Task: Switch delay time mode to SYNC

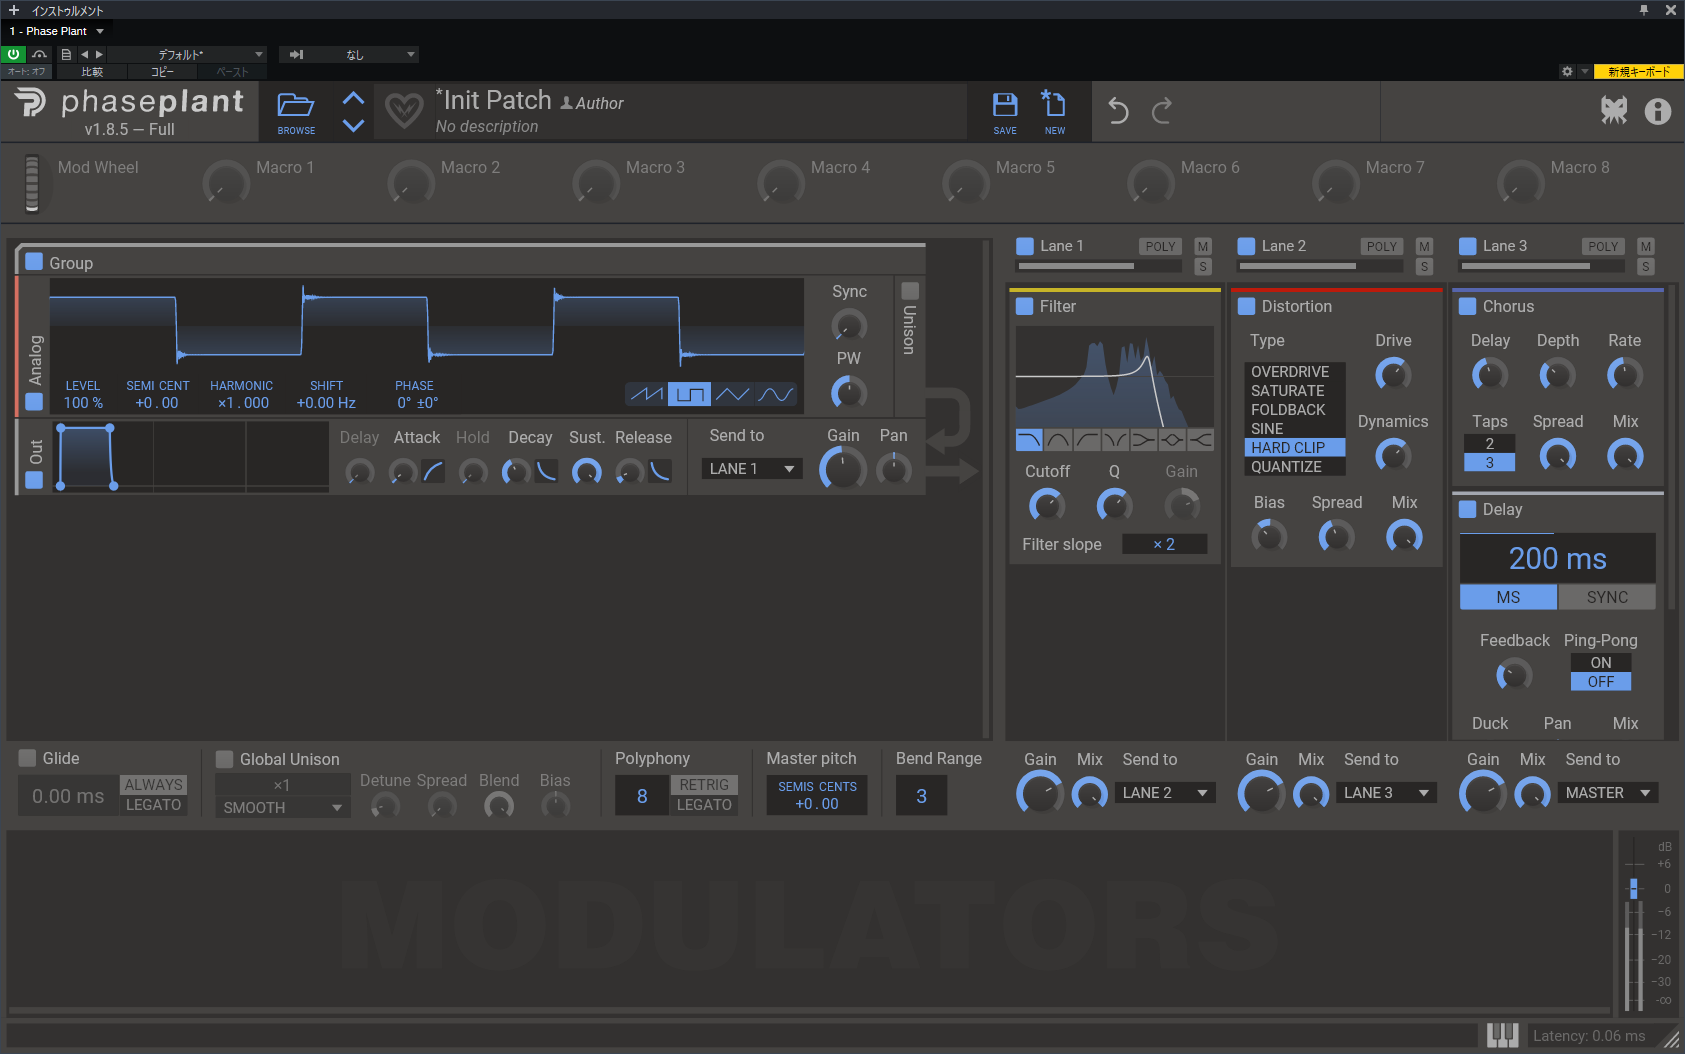Action: pyautogui.click(x=1607, y=597)
